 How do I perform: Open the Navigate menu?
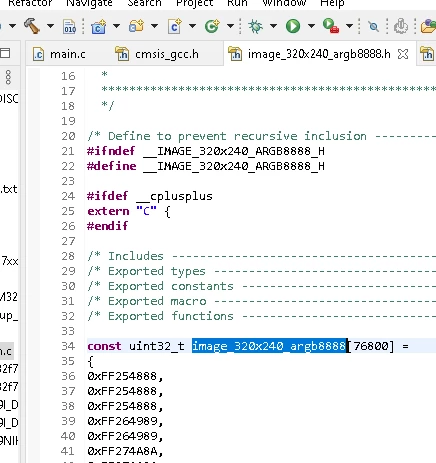[x=89, y=3]
